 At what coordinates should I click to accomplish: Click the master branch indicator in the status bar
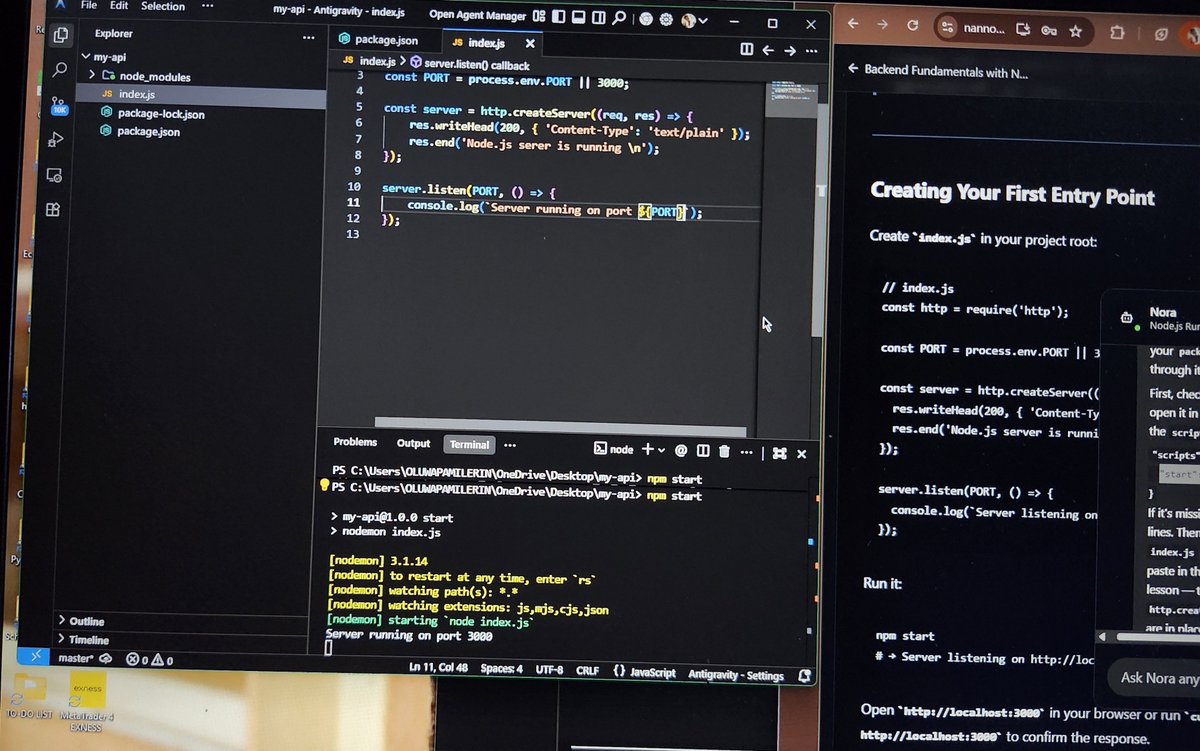point(84,658)
